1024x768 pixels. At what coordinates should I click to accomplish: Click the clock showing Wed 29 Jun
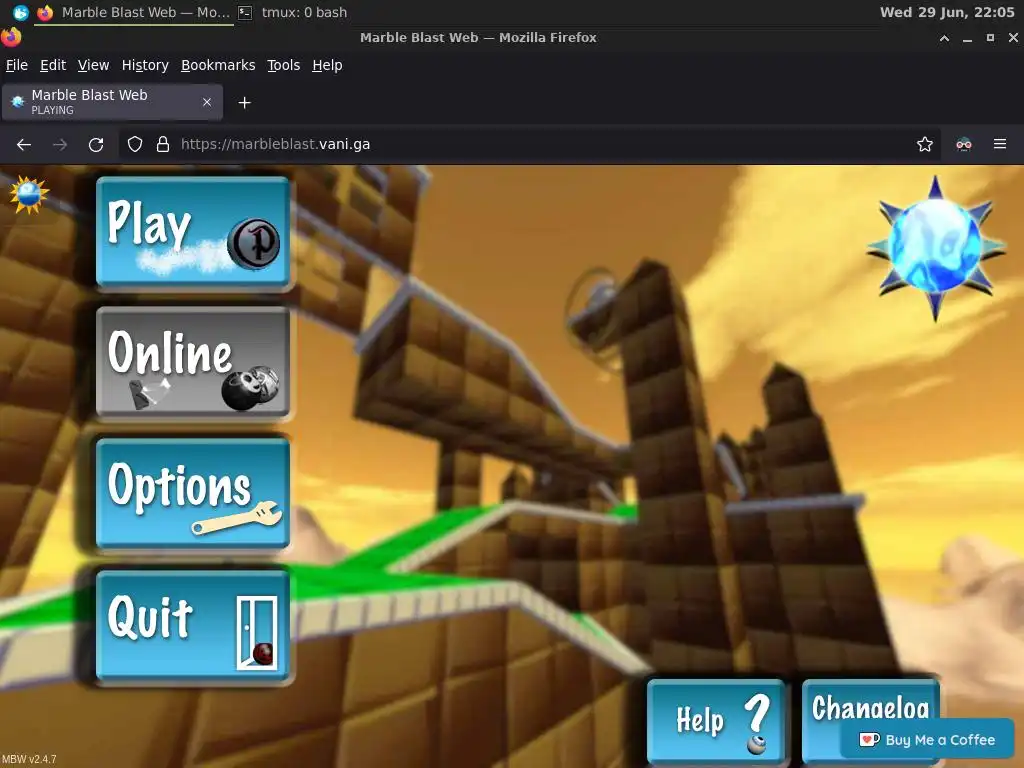coord(947,12)
